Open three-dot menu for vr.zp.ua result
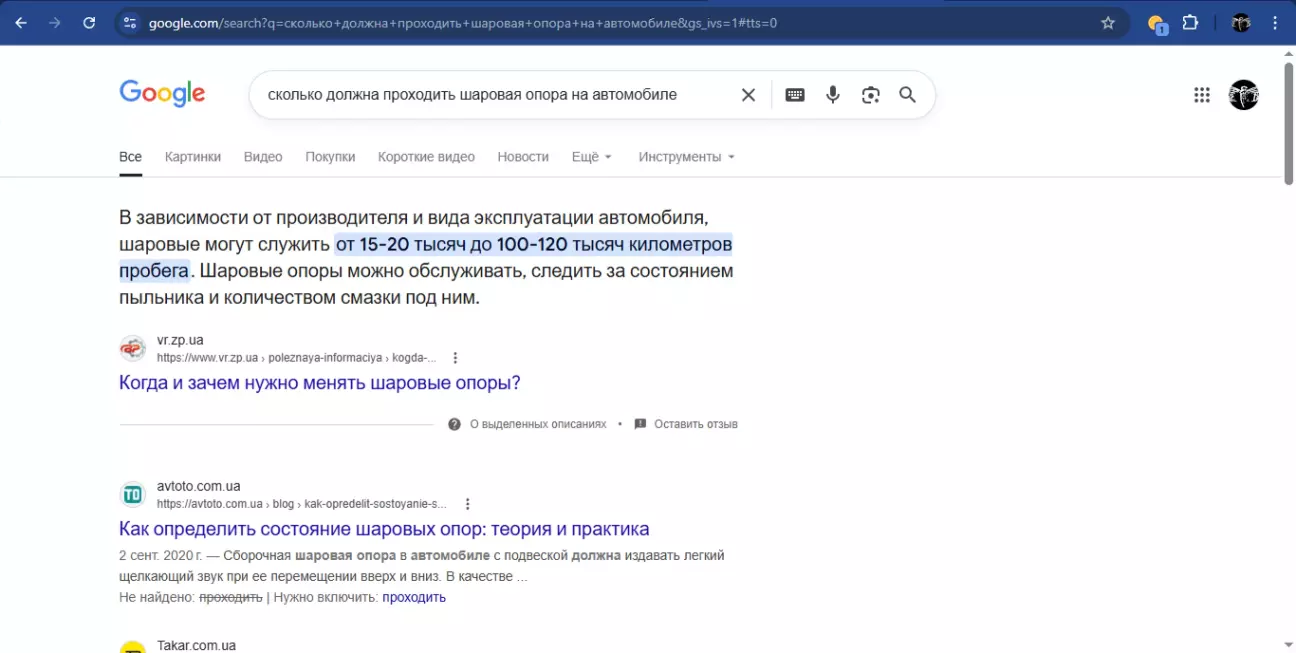This screenshot has width=1296, height=653. [x=456, y=358]
